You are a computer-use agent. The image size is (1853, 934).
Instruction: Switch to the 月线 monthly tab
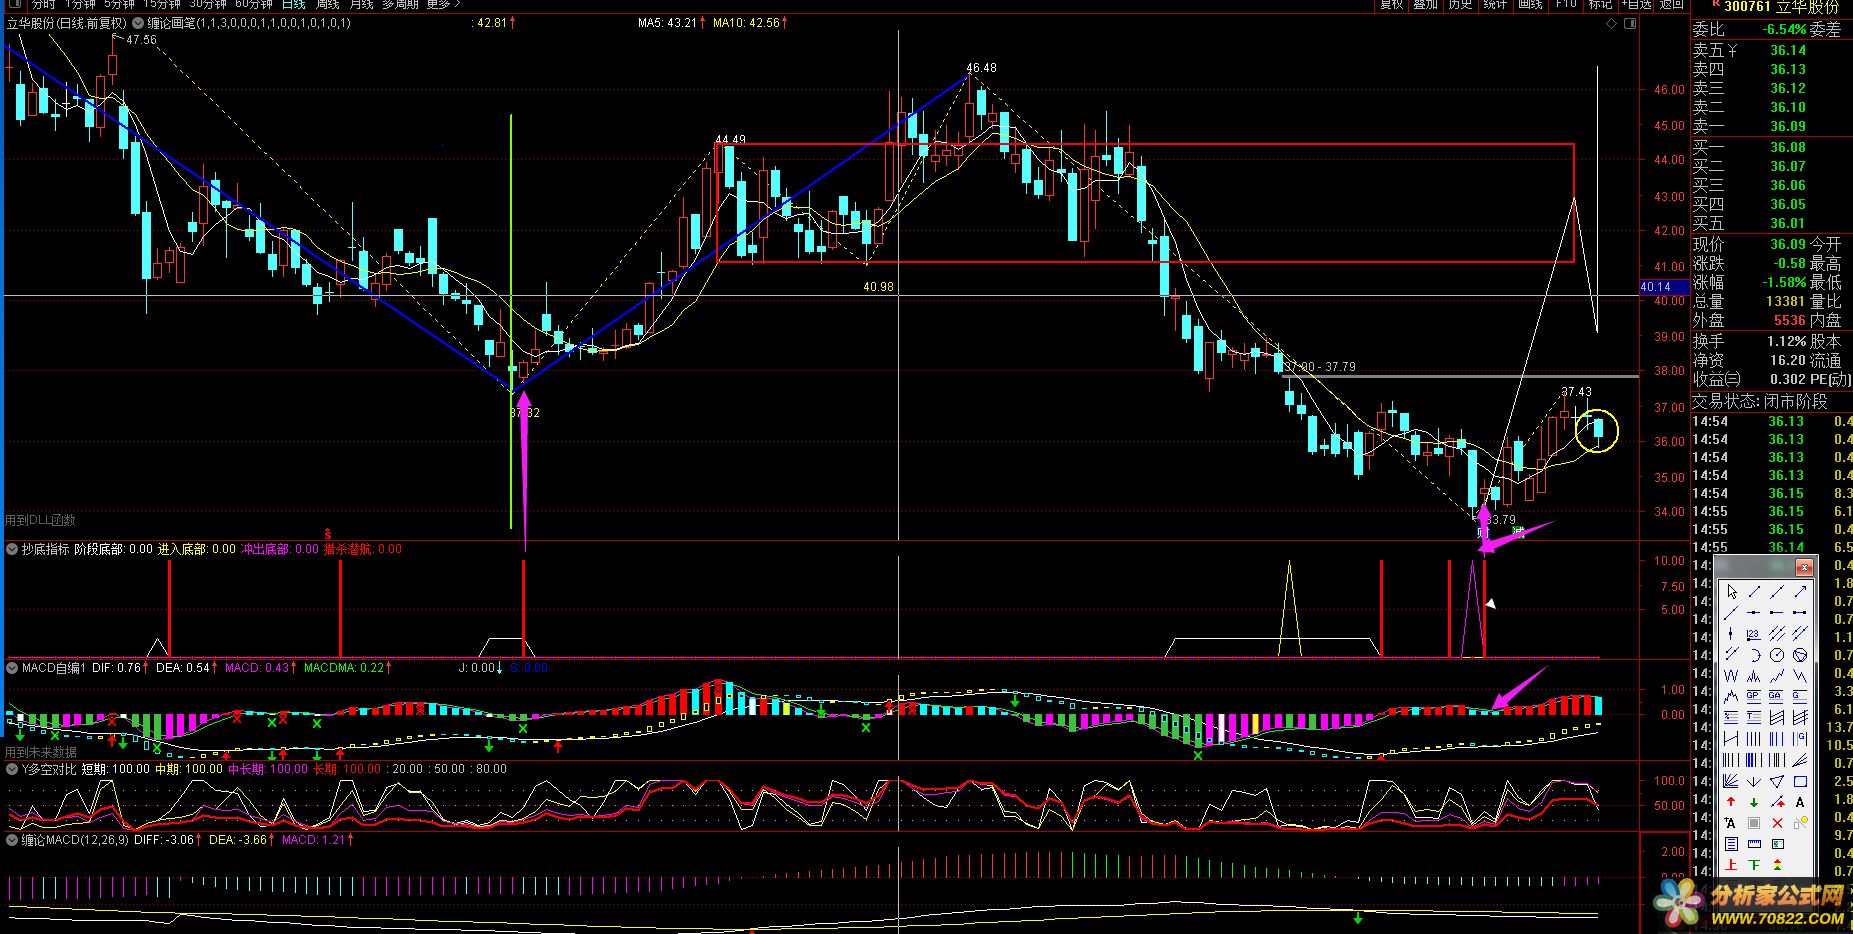(361, 4)
